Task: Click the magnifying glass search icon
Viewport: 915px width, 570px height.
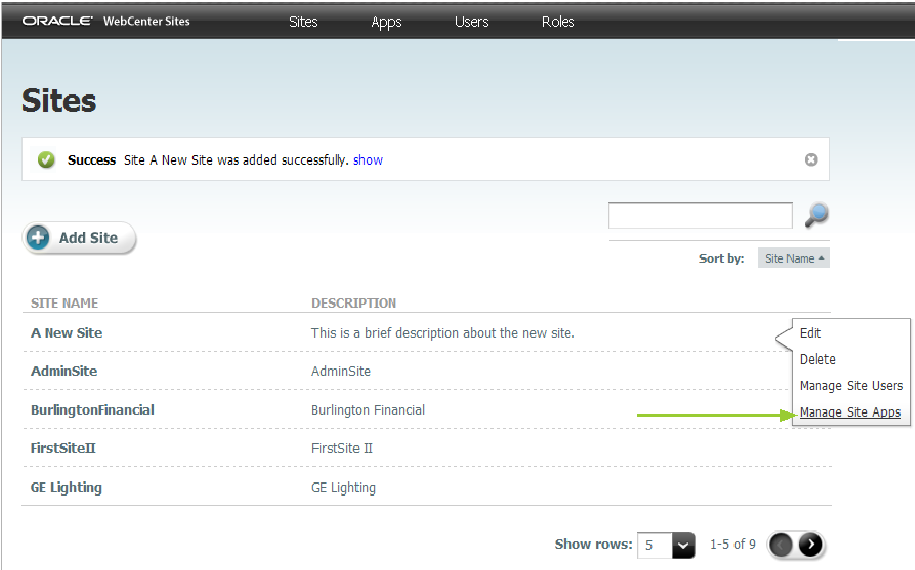Action: click(817, 215)
